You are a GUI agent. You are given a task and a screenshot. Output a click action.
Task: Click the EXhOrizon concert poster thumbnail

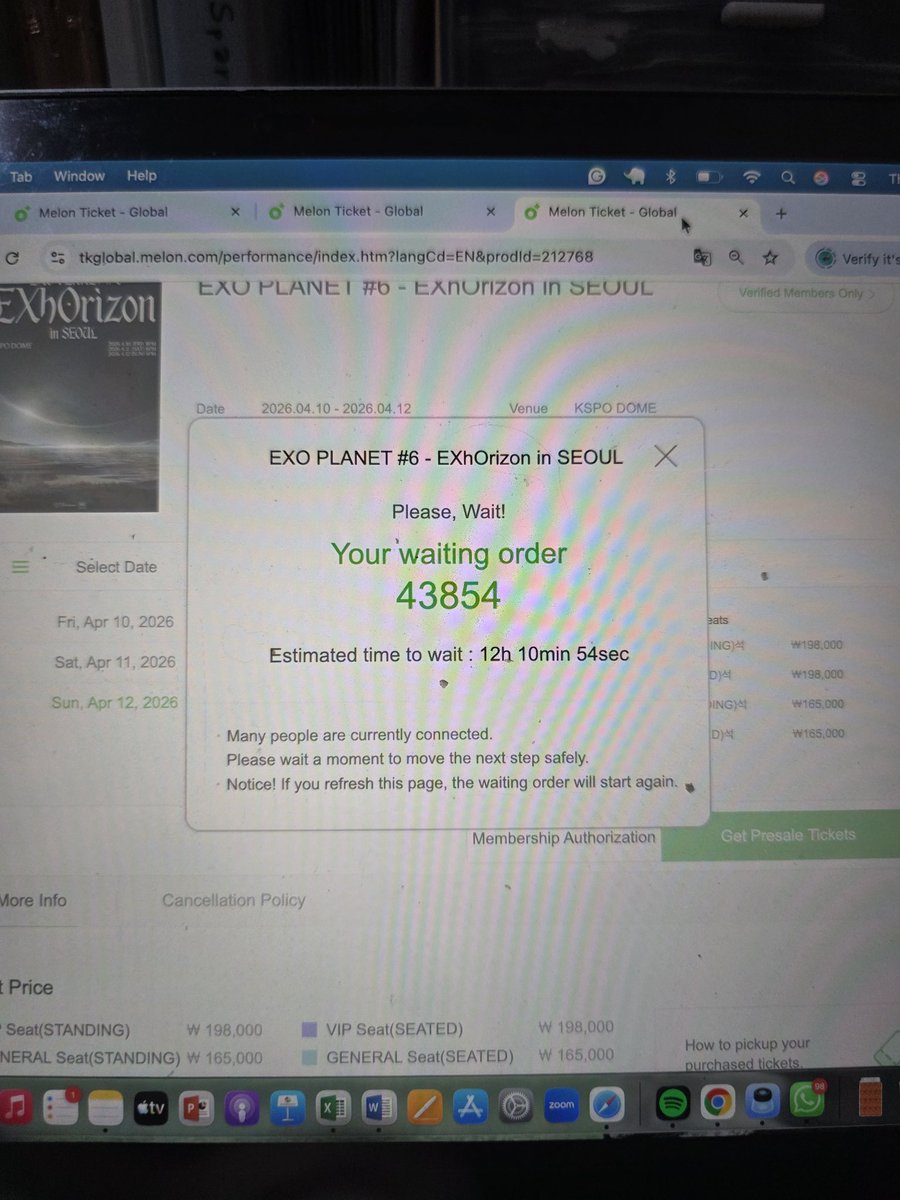79,397
